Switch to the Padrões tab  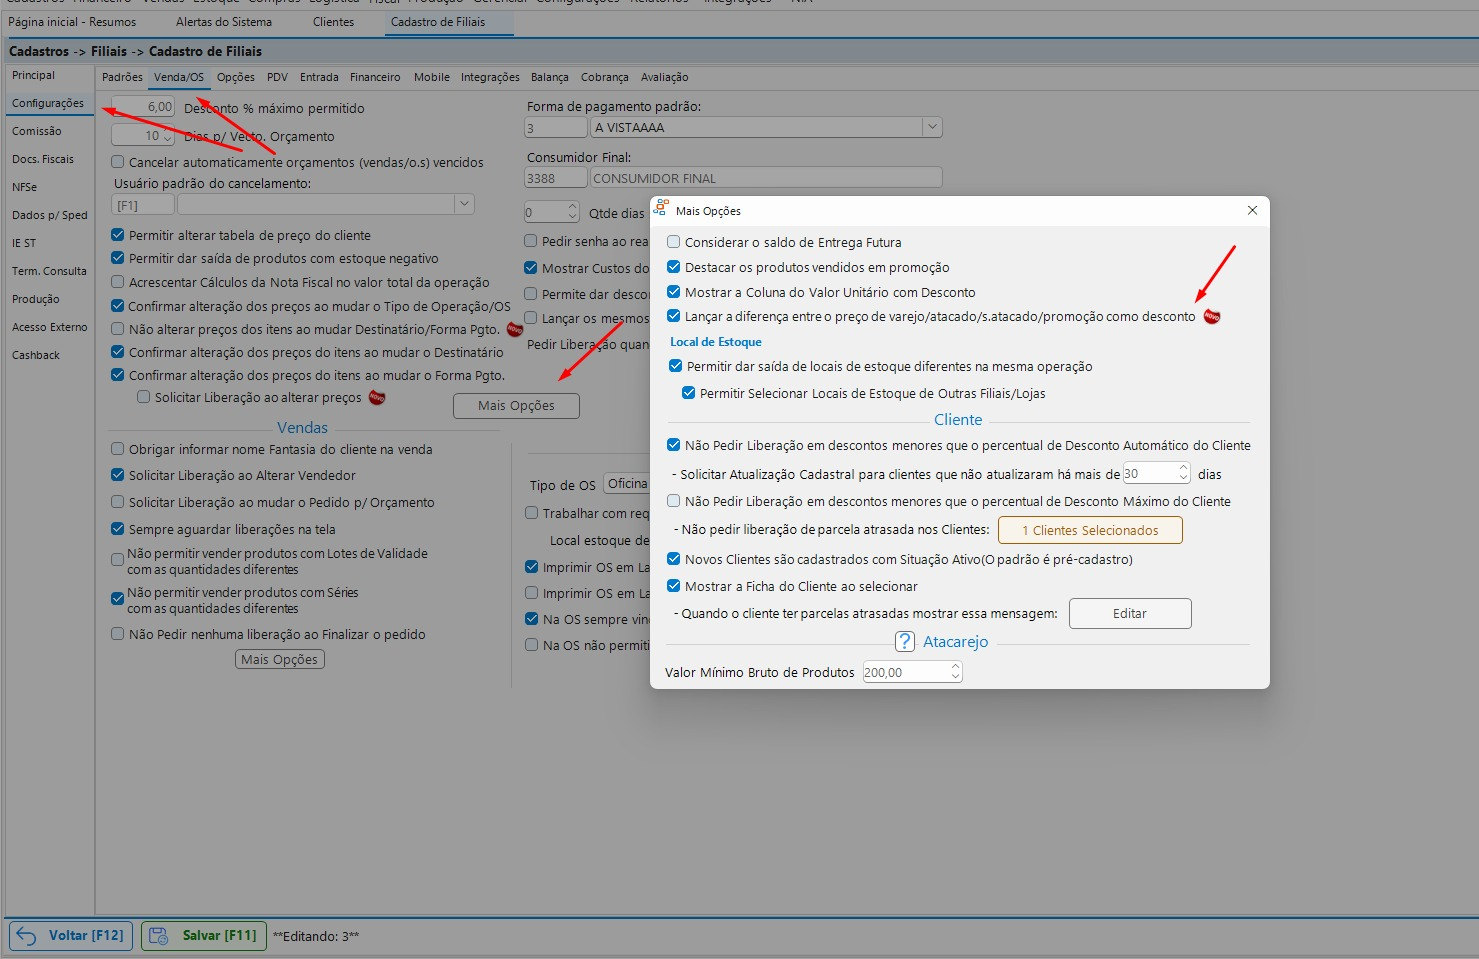[x=122, y=77]
